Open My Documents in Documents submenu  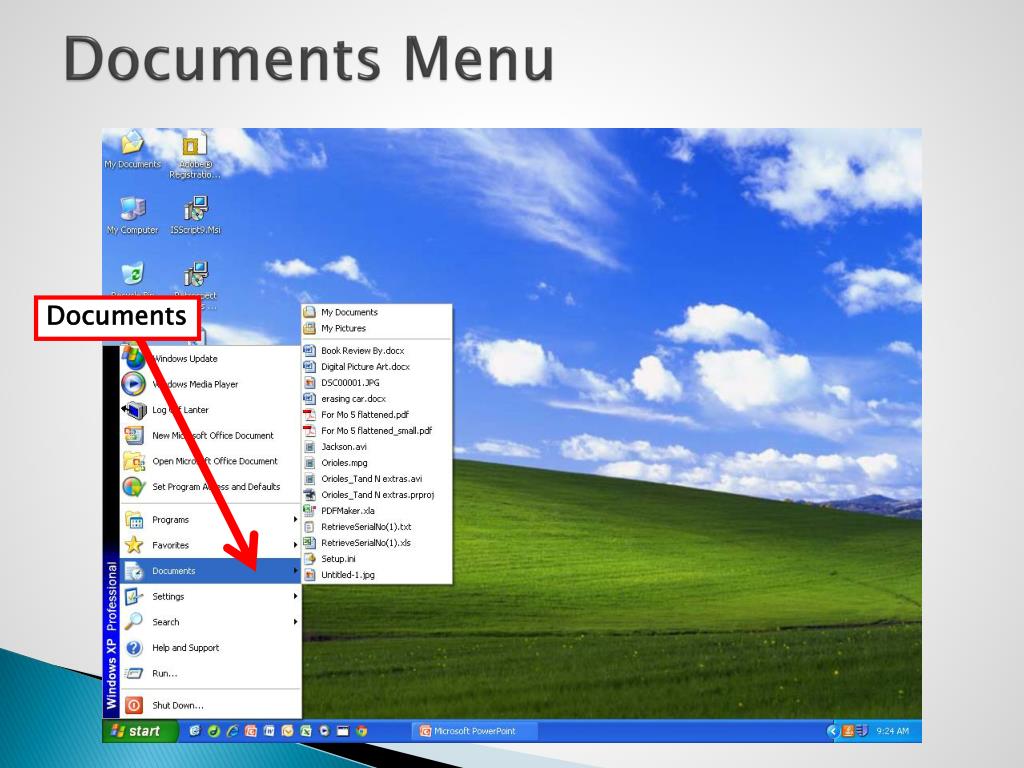tap(377, 312)
